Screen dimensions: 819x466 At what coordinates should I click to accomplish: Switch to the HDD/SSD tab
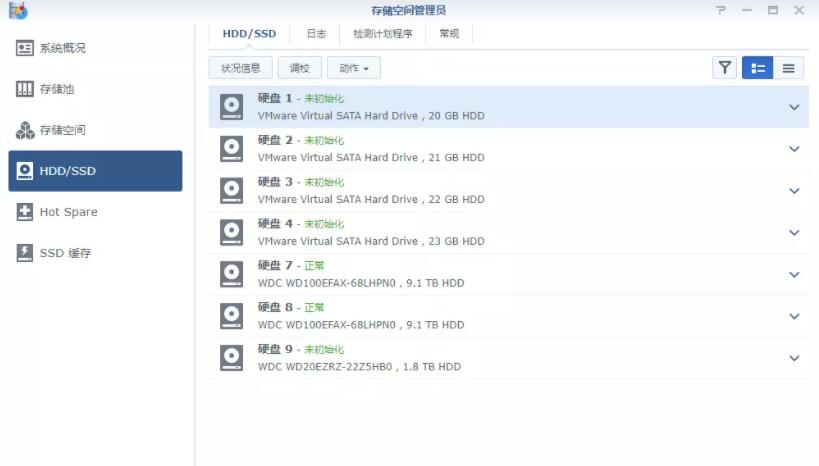[x=249, y=34]
